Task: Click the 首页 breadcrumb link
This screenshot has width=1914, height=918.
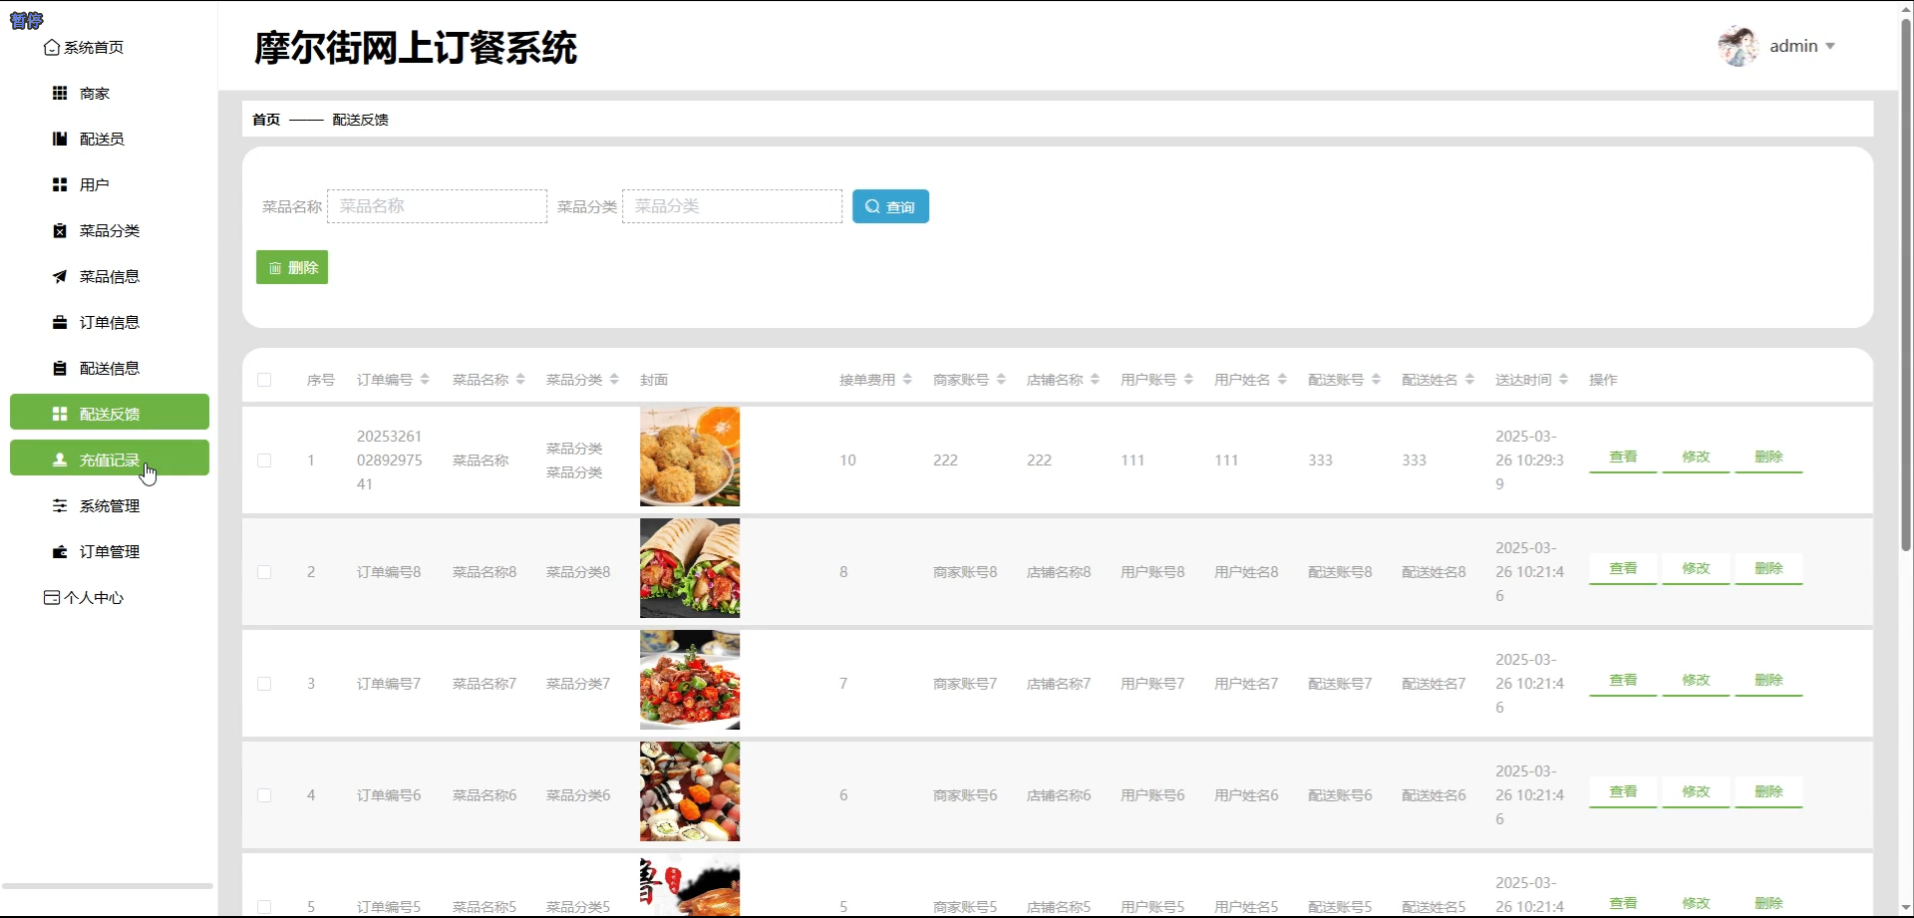Action: tap(265, 119)
